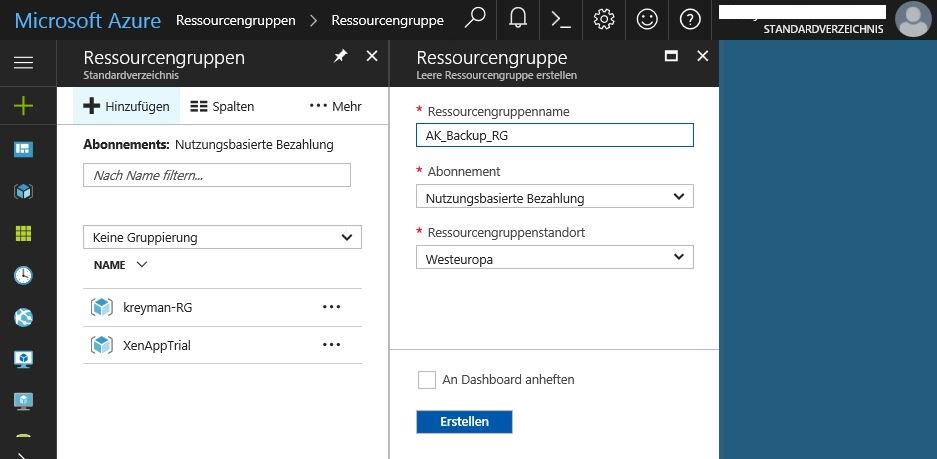The height and width of the screenshot is (459, 937).
Task: Open the Abonnement dropdown
Action: (555, 197)
